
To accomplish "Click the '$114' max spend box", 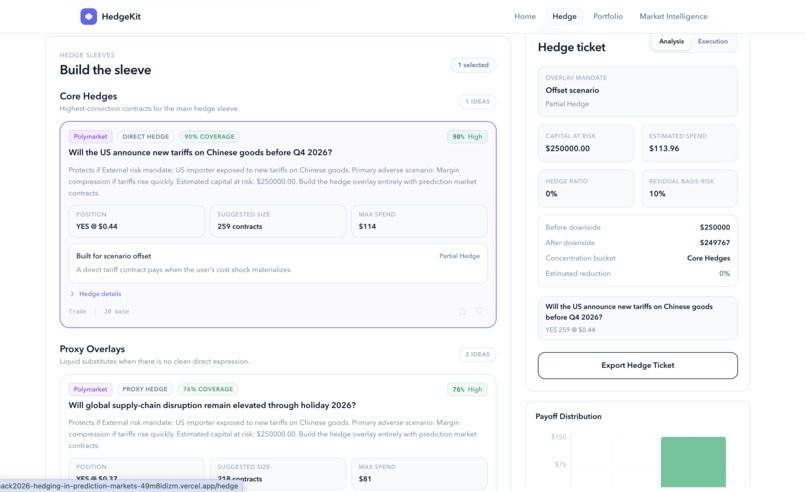I will [419, 221].
